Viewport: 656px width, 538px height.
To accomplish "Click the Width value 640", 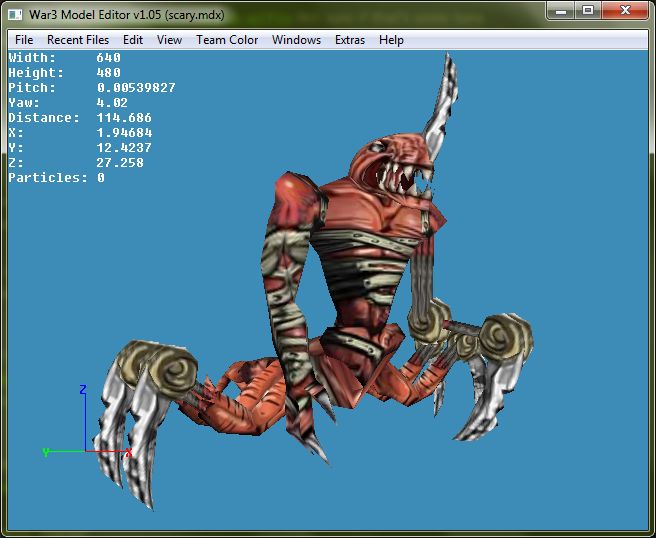I will (108, 57).
